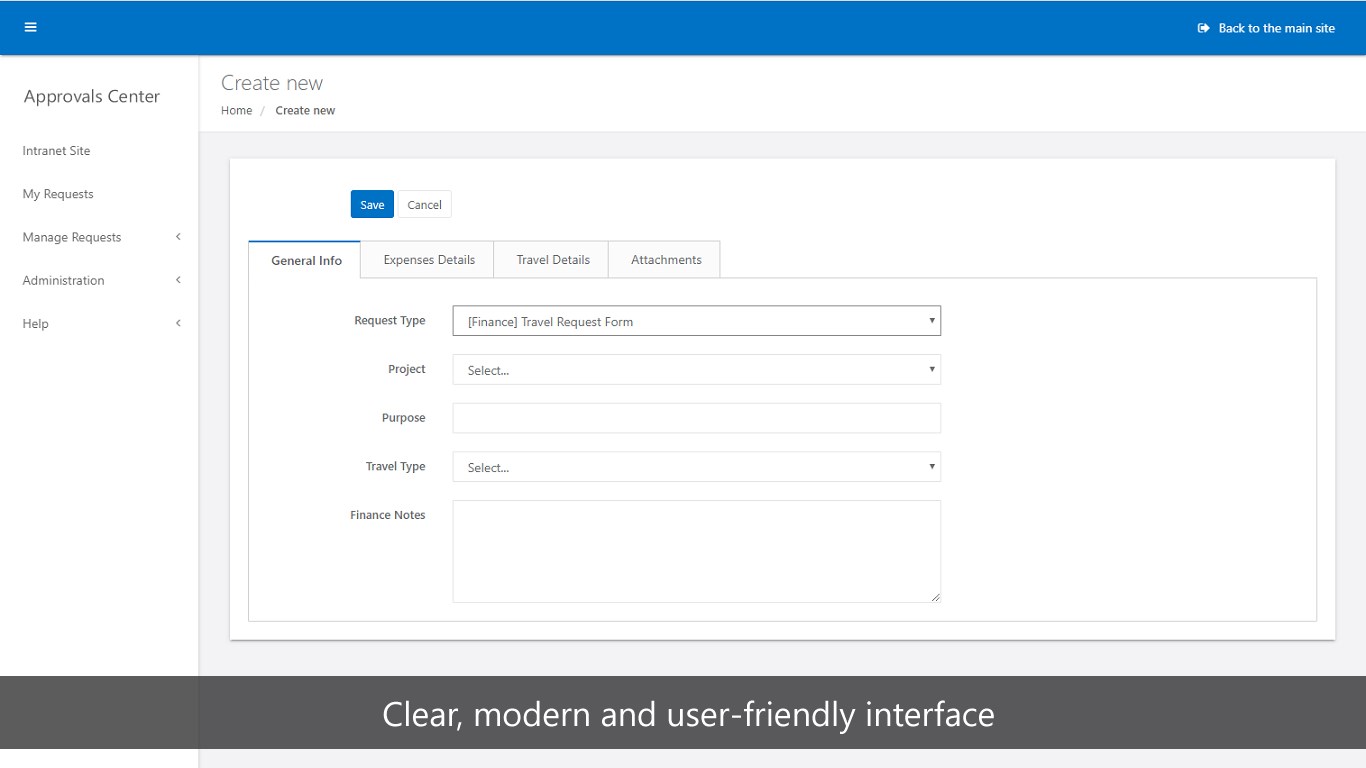This screenshot has height=768, width=1366.
Task: Switch to the Travel Details tab
Action: pos(553,260)
